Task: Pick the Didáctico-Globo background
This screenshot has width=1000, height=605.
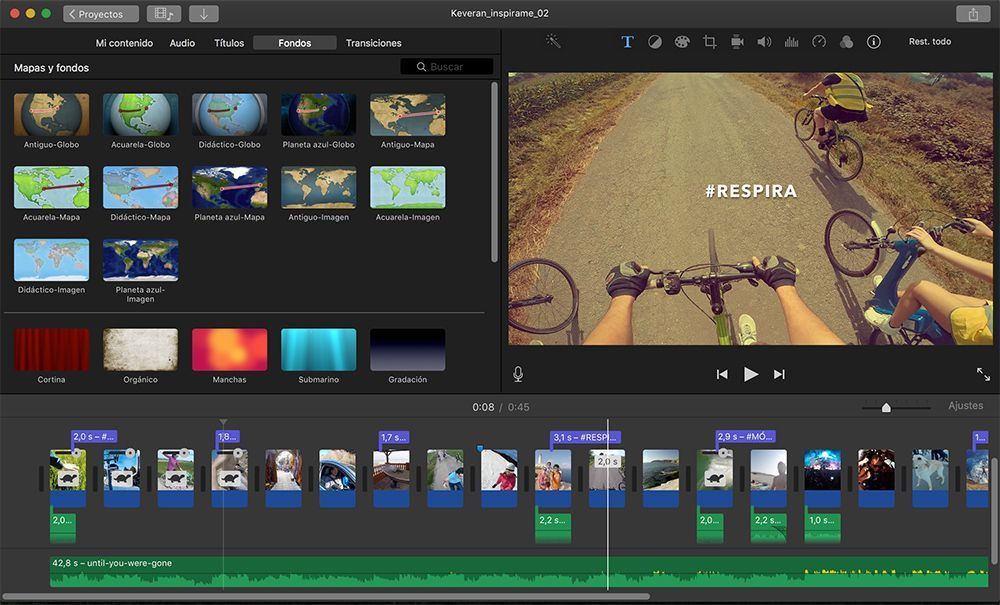Action: coord(230,115)
